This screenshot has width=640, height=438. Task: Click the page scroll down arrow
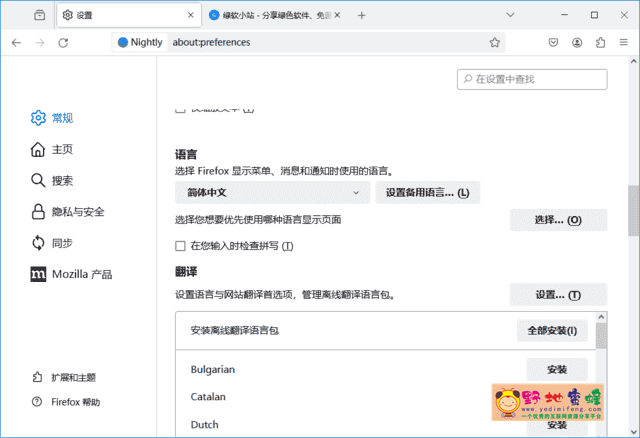(x=633, y=431)
